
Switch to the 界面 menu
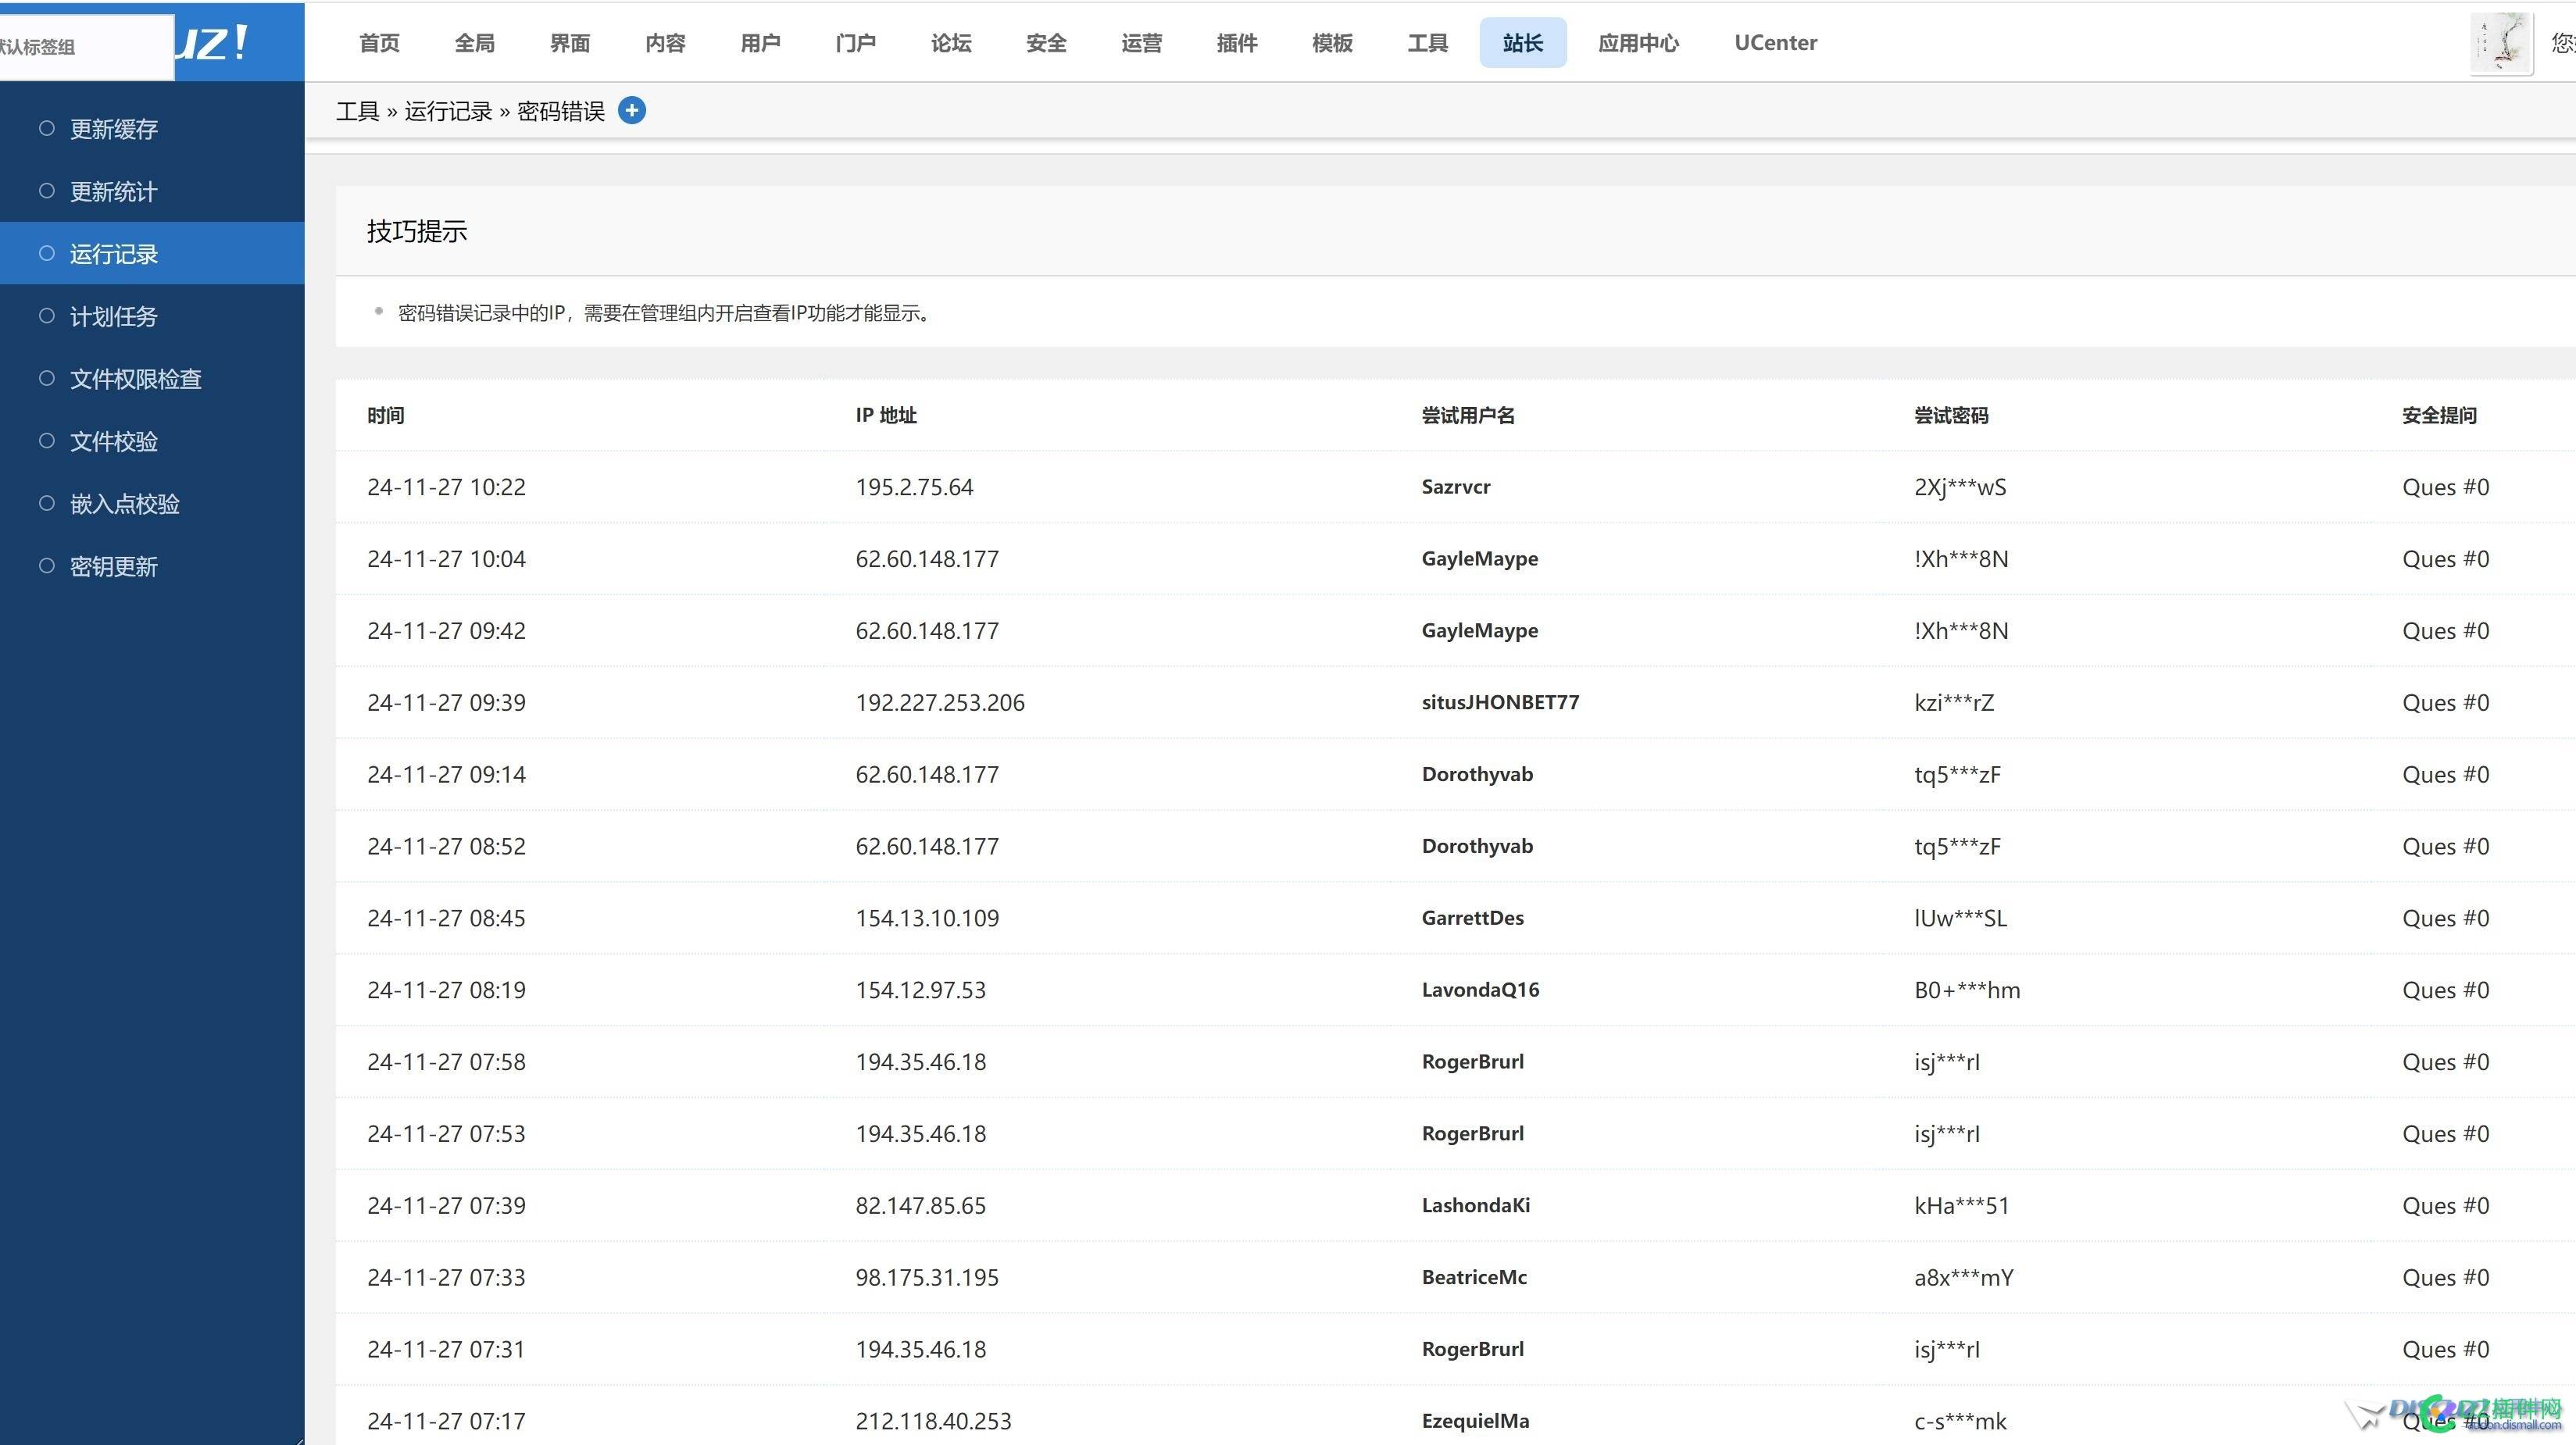[x=570, y=43]
